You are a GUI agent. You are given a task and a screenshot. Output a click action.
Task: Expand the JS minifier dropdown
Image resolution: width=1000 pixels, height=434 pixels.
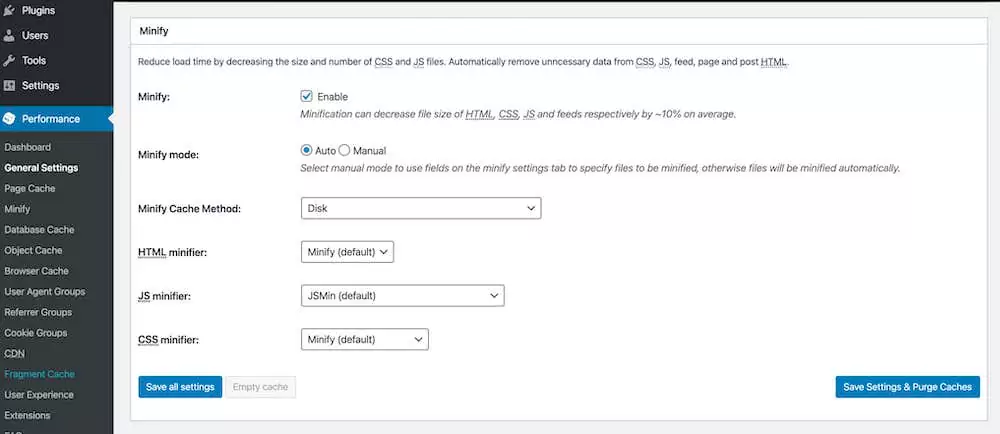[402, 296]
